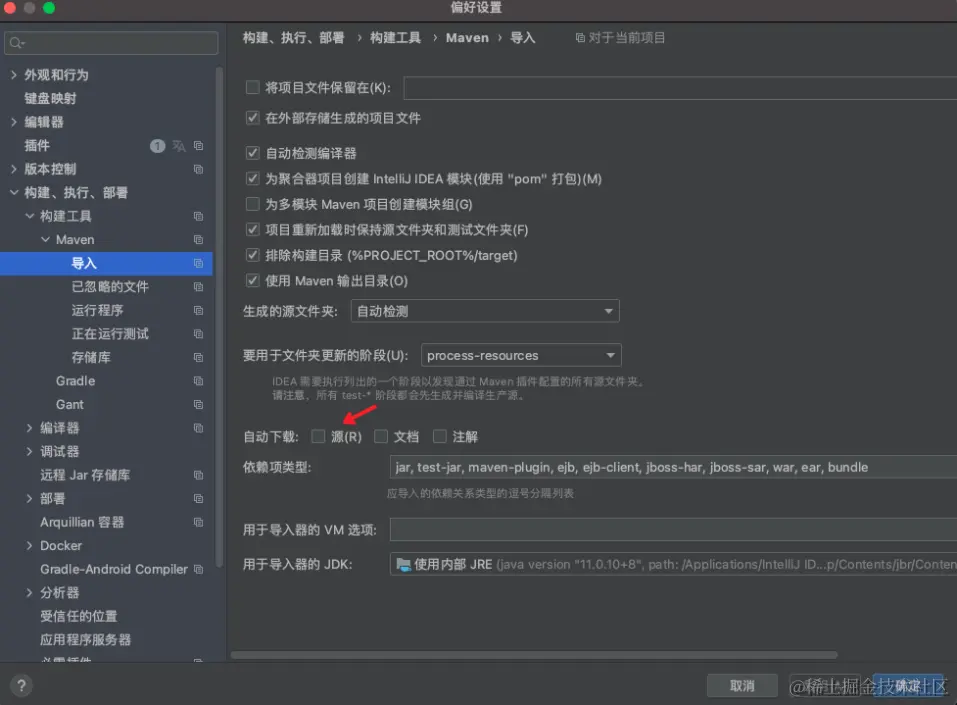
Task: Click the settings search field
Action: click(x=111, y=43)
